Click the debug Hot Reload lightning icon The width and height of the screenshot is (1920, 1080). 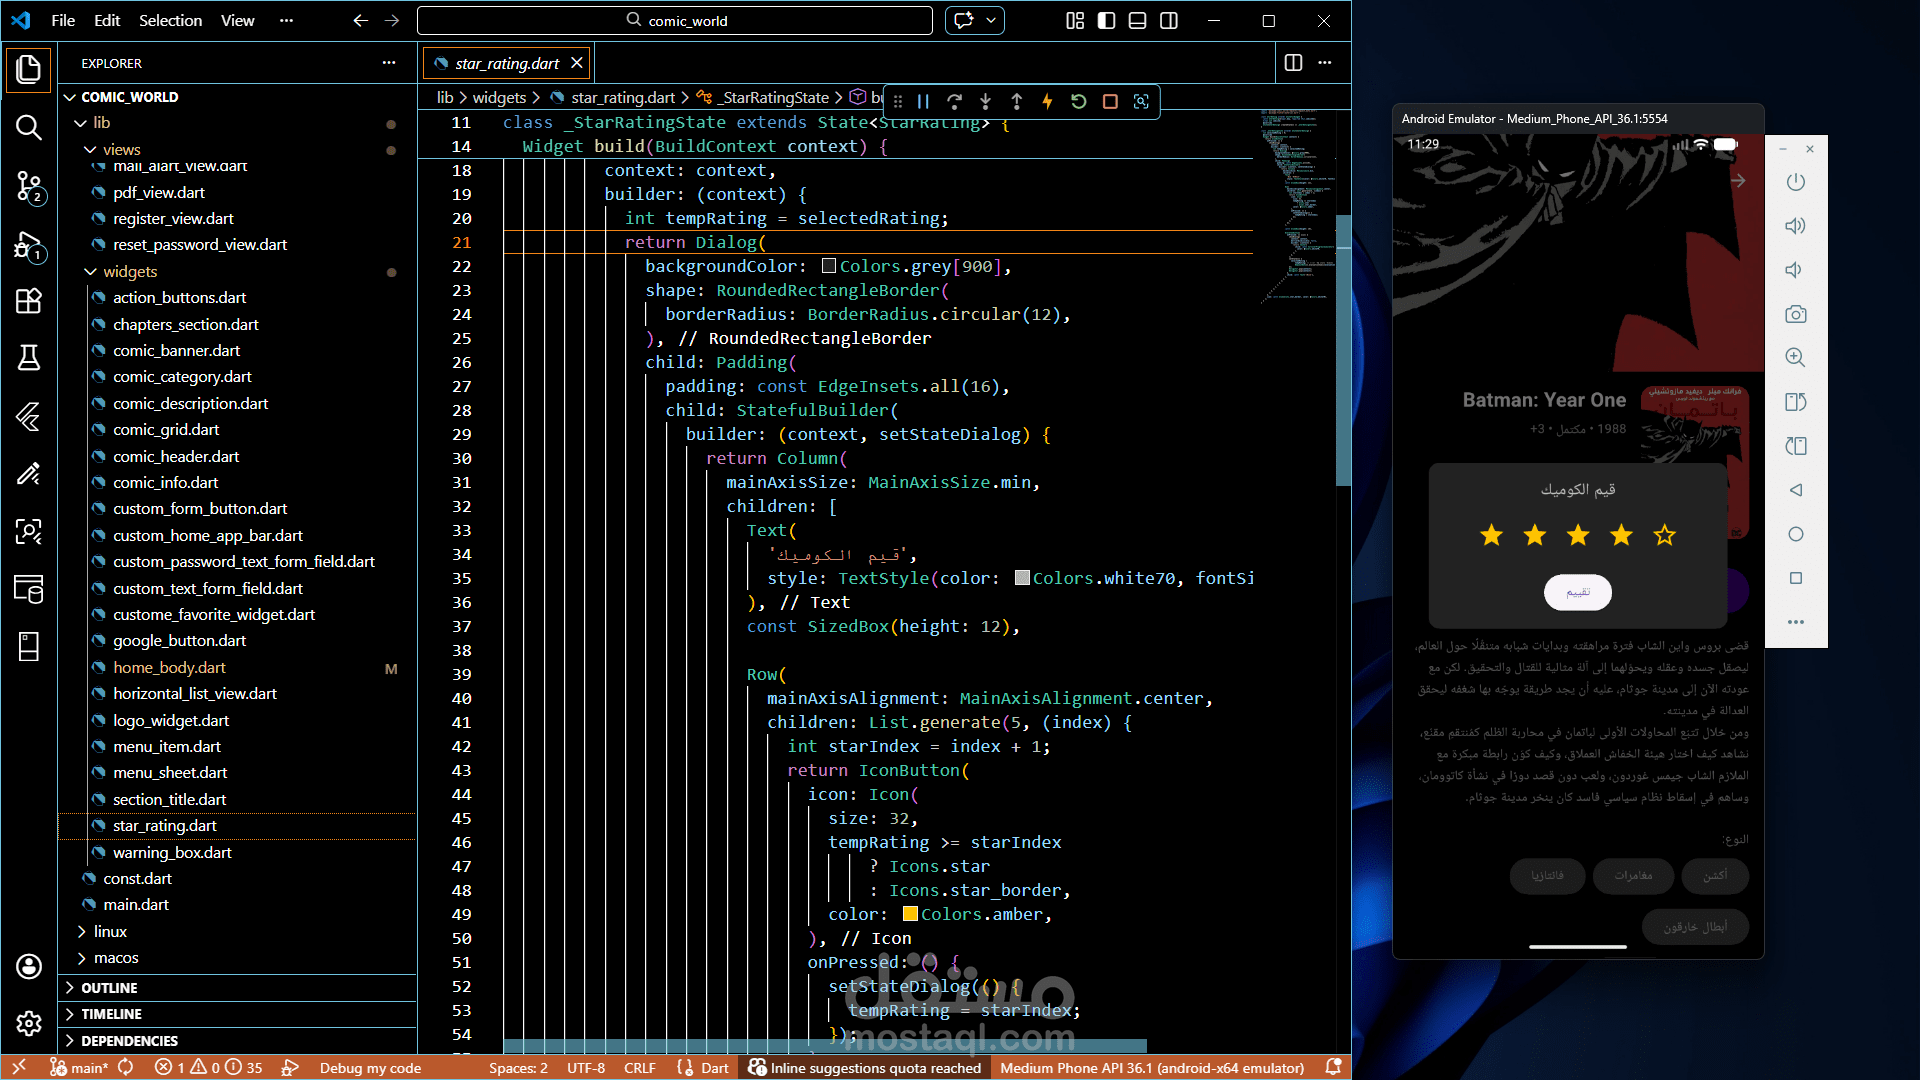click(1047, 101)
